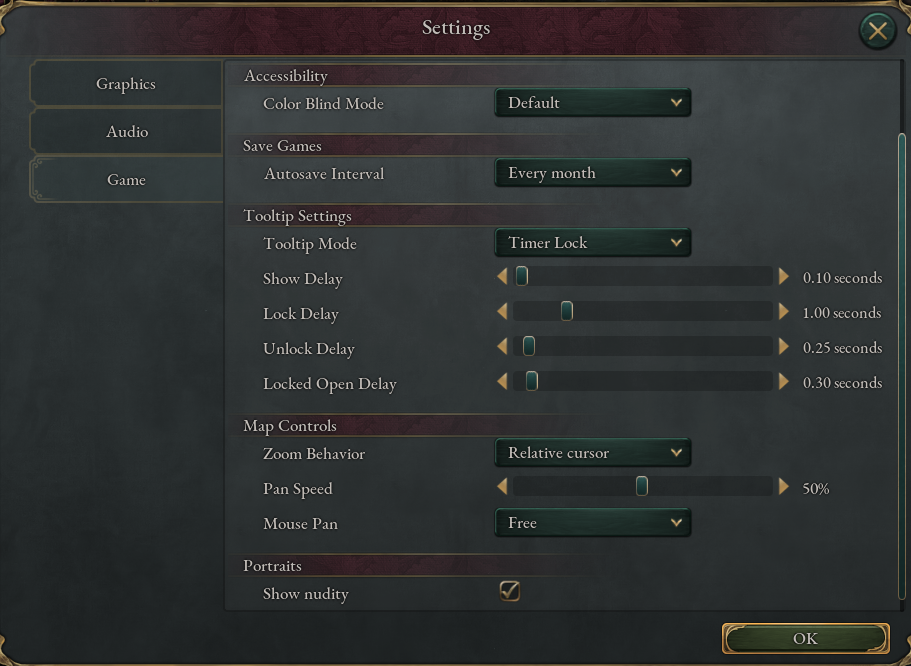This screenshot has height=666, width=911.
Task: Click the left arrow to decrease Show Delay
Action: 502,276
